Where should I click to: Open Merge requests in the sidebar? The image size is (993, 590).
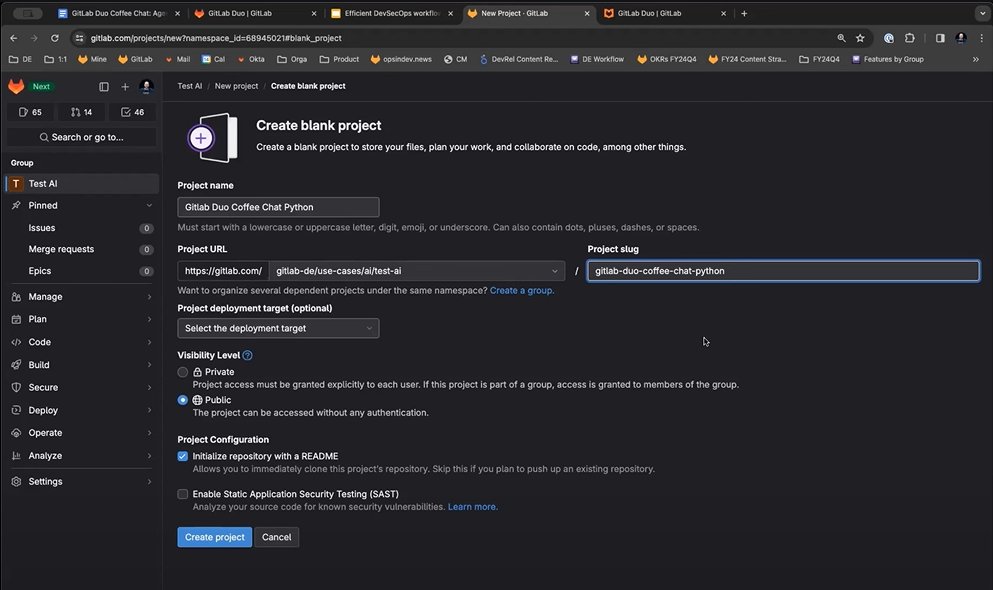pyautogui.click(x=82, y=249)
